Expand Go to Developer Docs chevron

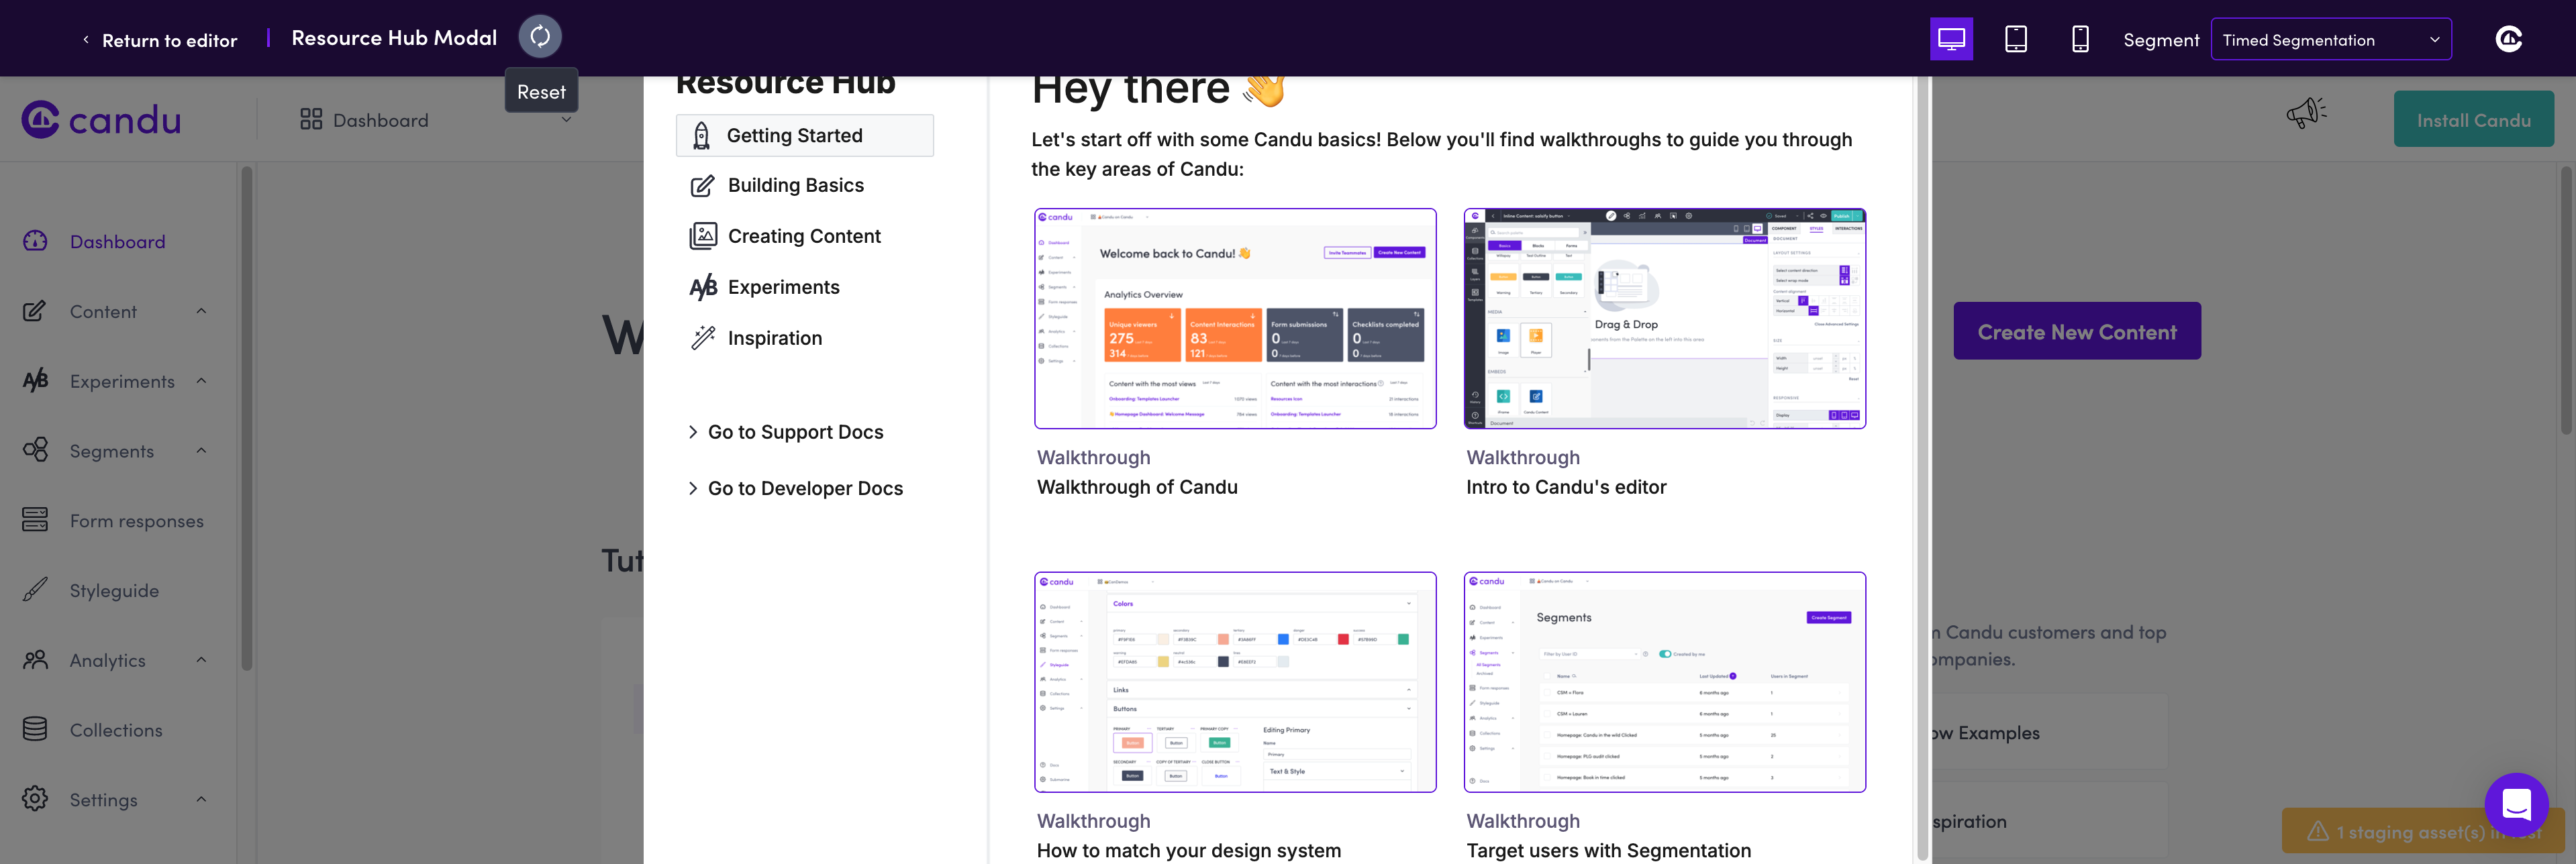coord(693,488)
